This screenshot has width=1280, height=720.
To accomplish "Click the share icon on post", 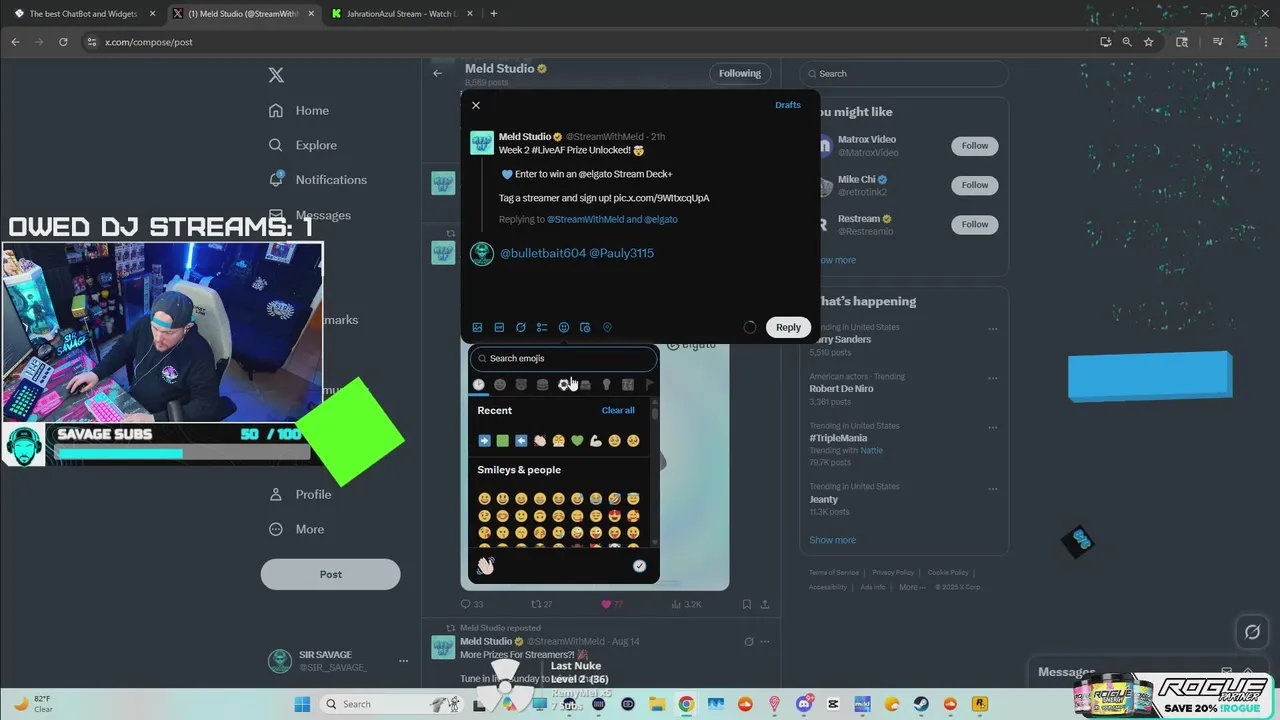I will [765, 604].
